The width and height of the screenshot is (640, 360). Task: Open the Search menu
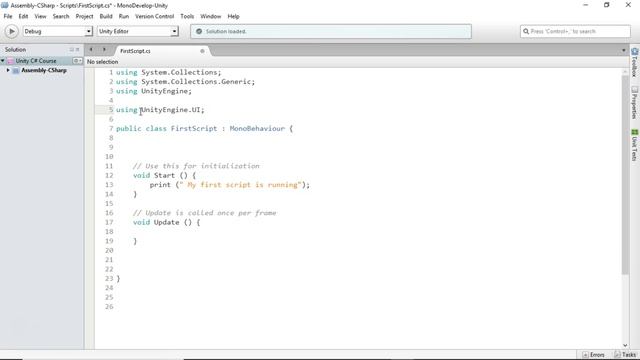(x=61, y=16)
